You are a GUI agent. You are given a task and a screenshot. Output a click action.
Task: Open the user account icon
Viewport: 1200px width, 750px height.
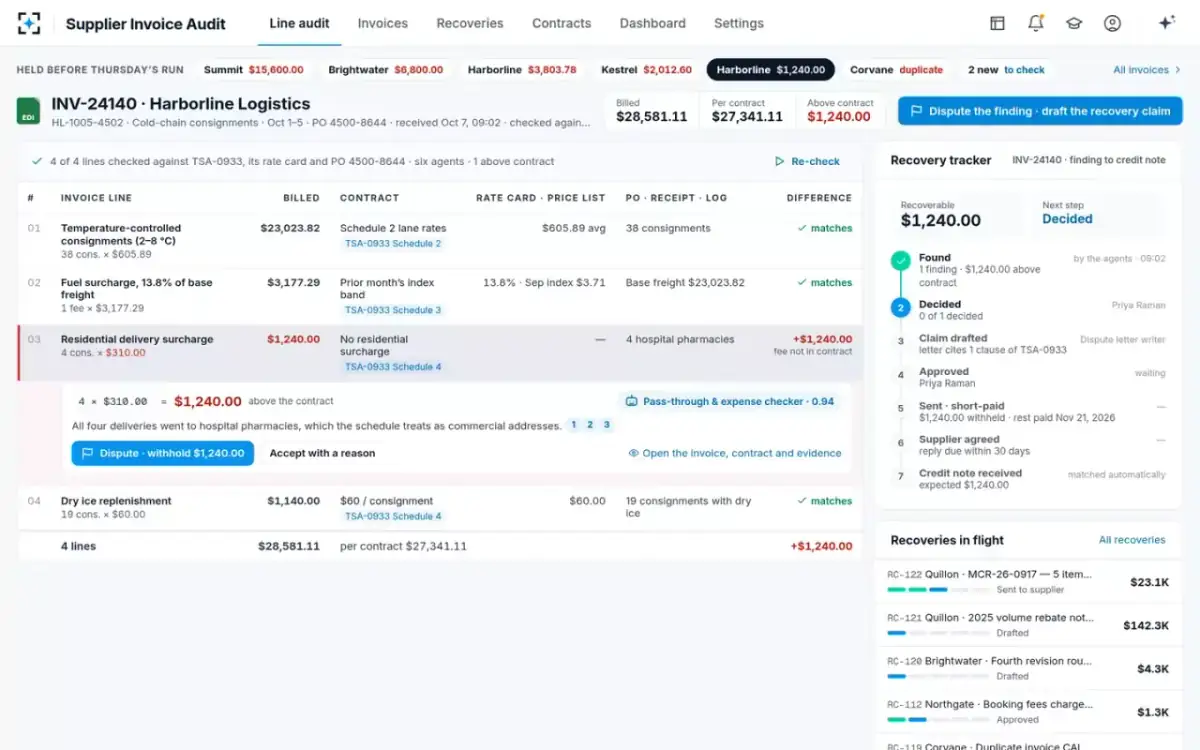pos(1112,23)
